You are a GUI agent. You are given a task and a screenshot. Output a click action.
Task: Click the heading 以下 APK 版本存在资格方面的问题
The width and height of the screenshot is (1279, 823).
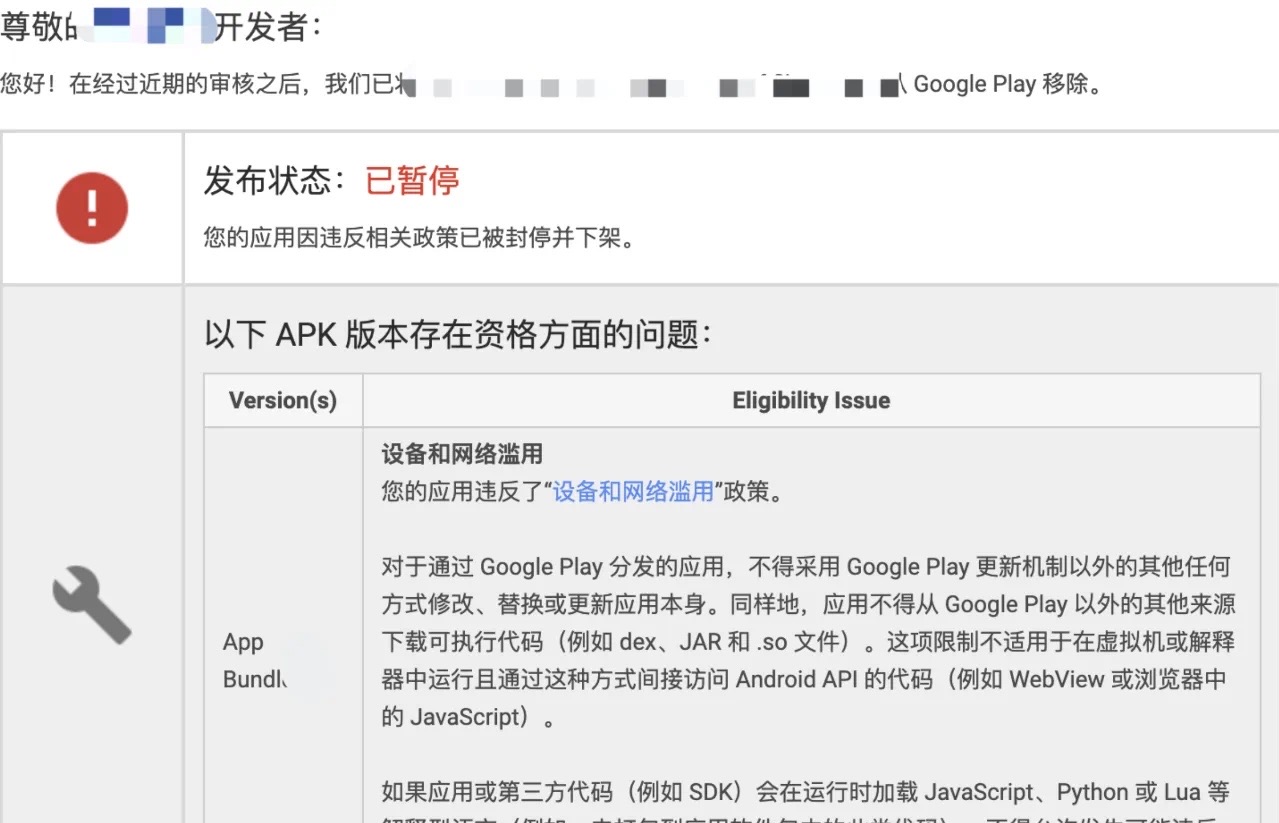tap(458, 335)
